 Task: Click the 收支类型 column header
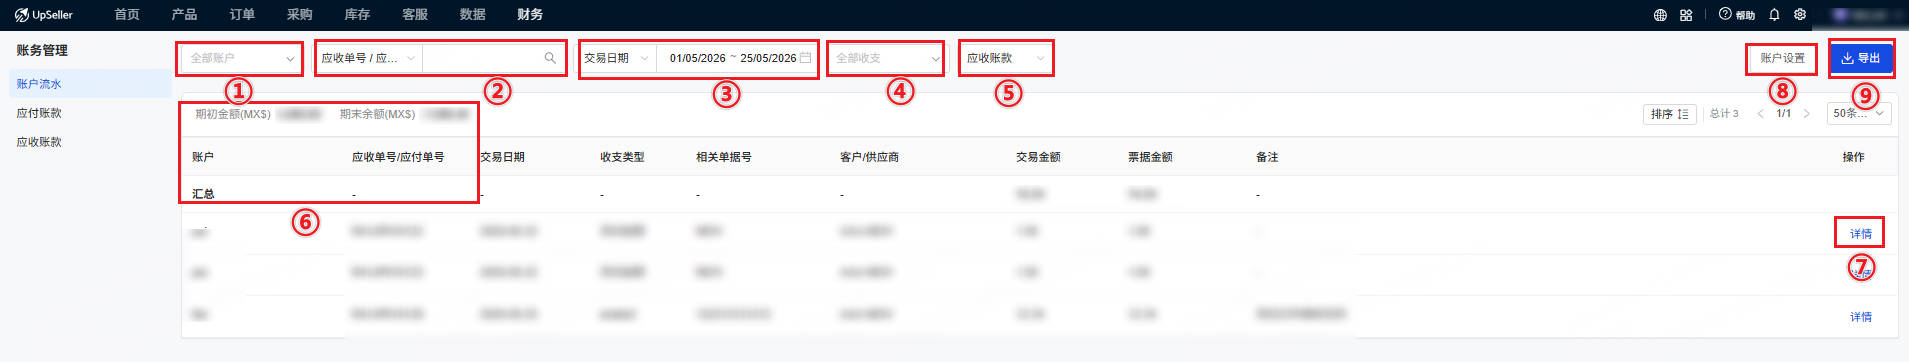[x=622, y=157]
